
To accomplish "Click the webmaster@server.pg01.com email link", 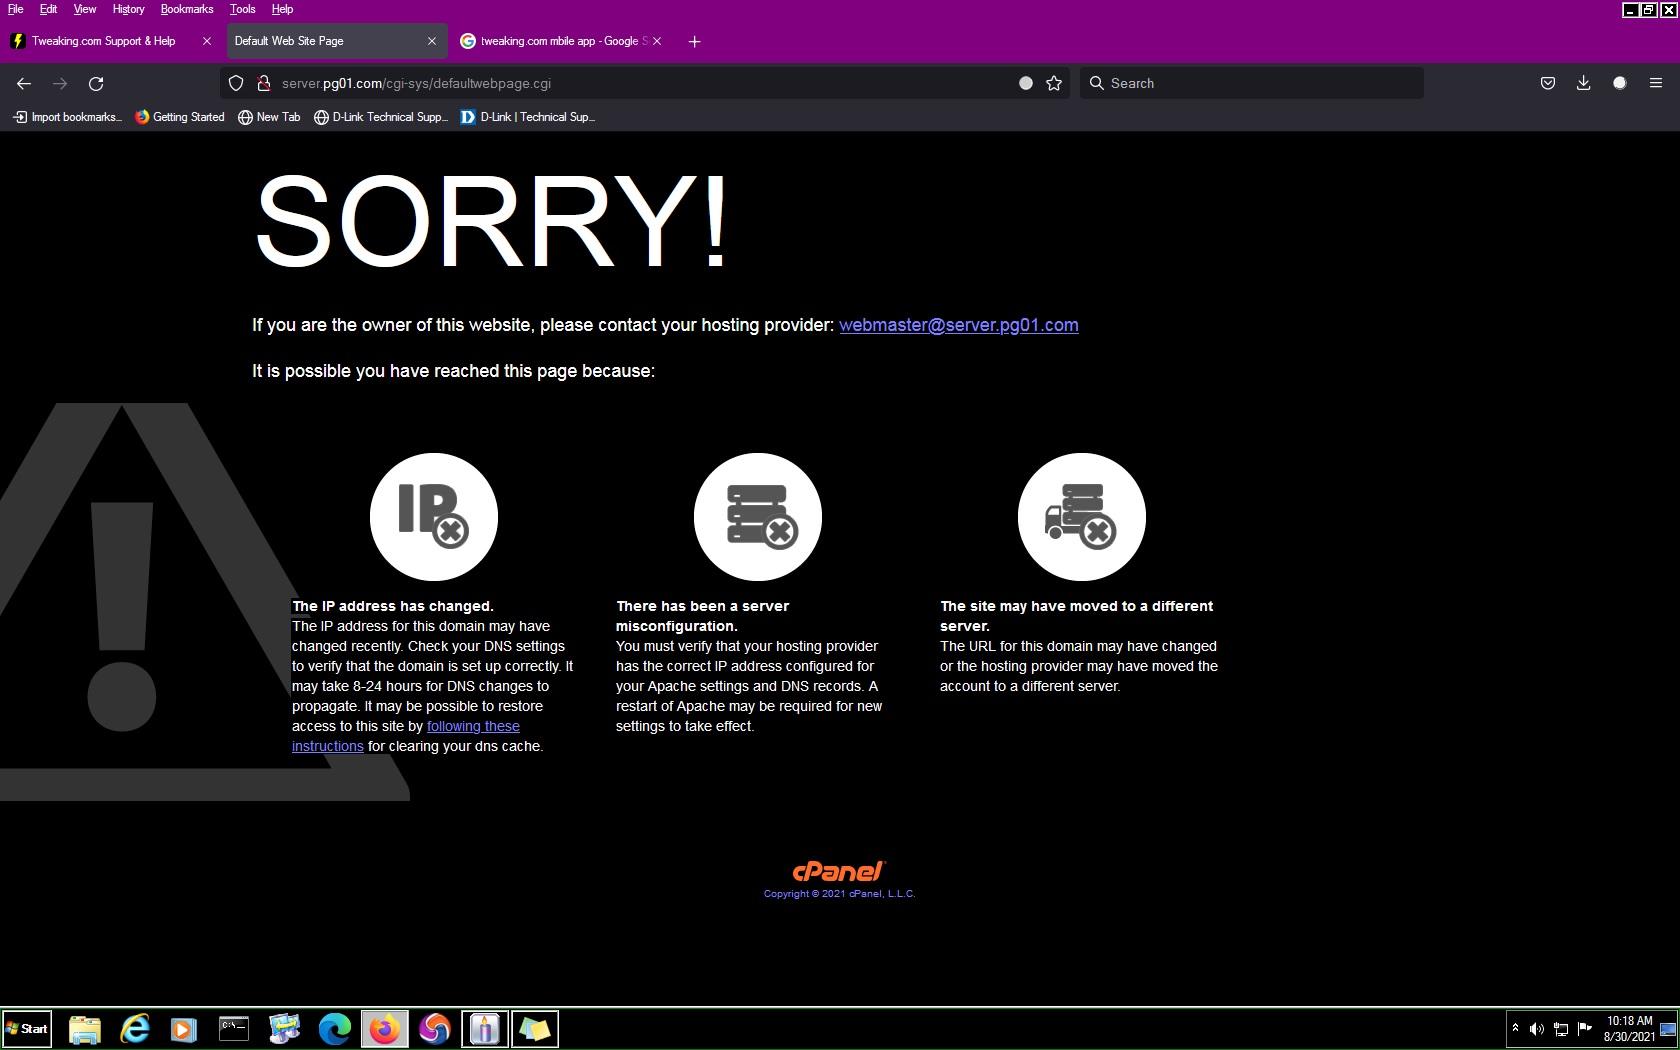I will (x=958, y=325).
